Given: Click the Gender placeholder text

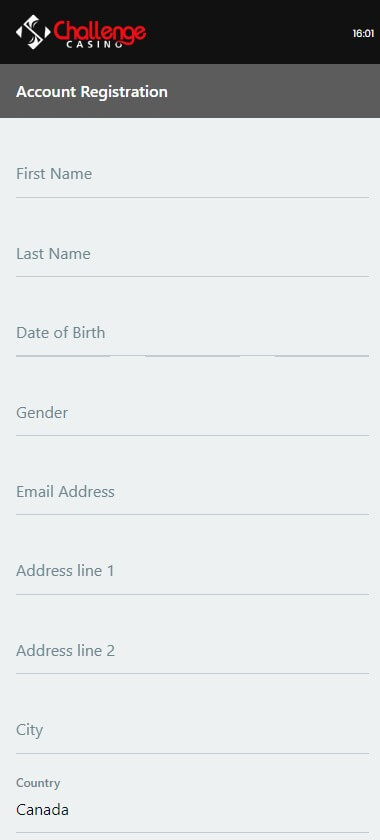Looking at the screenshot, I should 42,412.
